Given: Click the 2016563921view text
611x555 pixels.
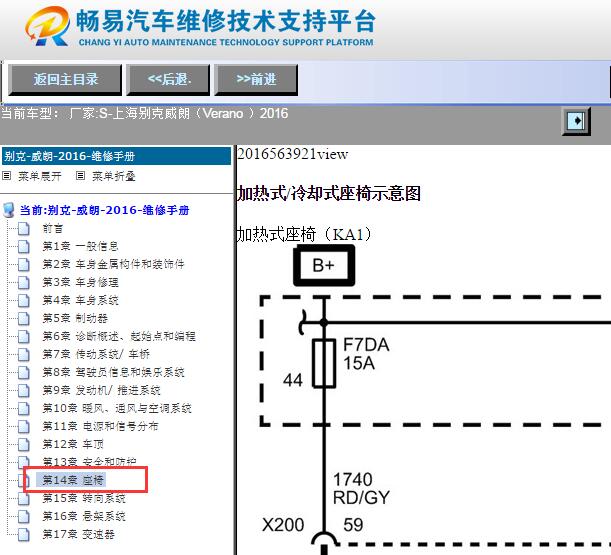Looking at the screenshot, I should (293, 154).
